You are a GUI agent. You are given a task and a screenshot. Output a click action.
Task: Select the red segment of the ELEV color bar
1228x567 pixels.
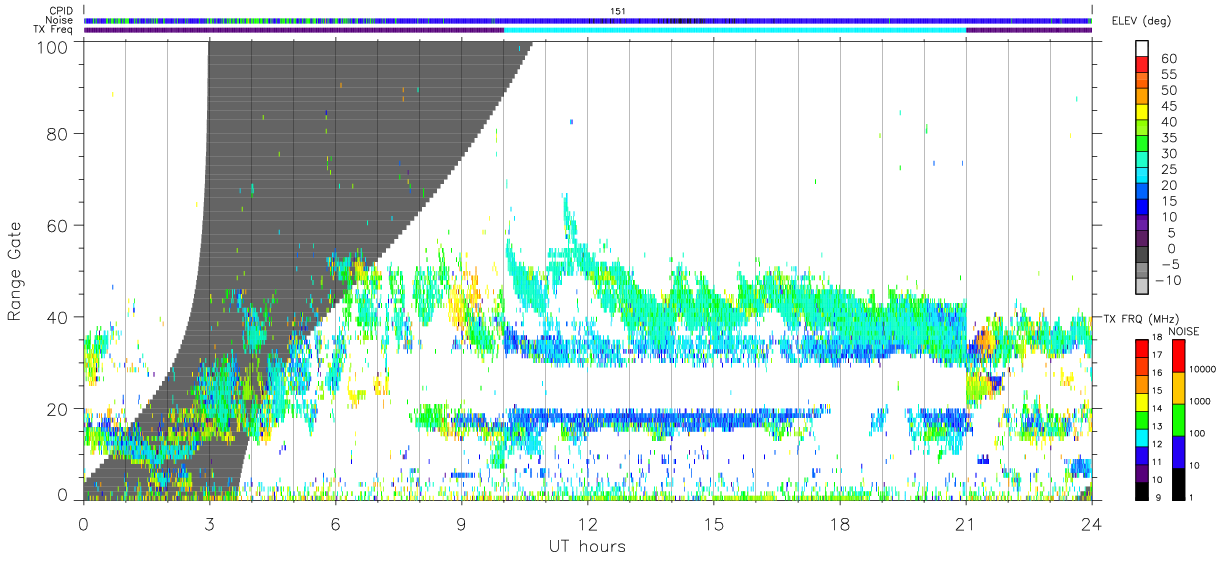[1142, 65]
